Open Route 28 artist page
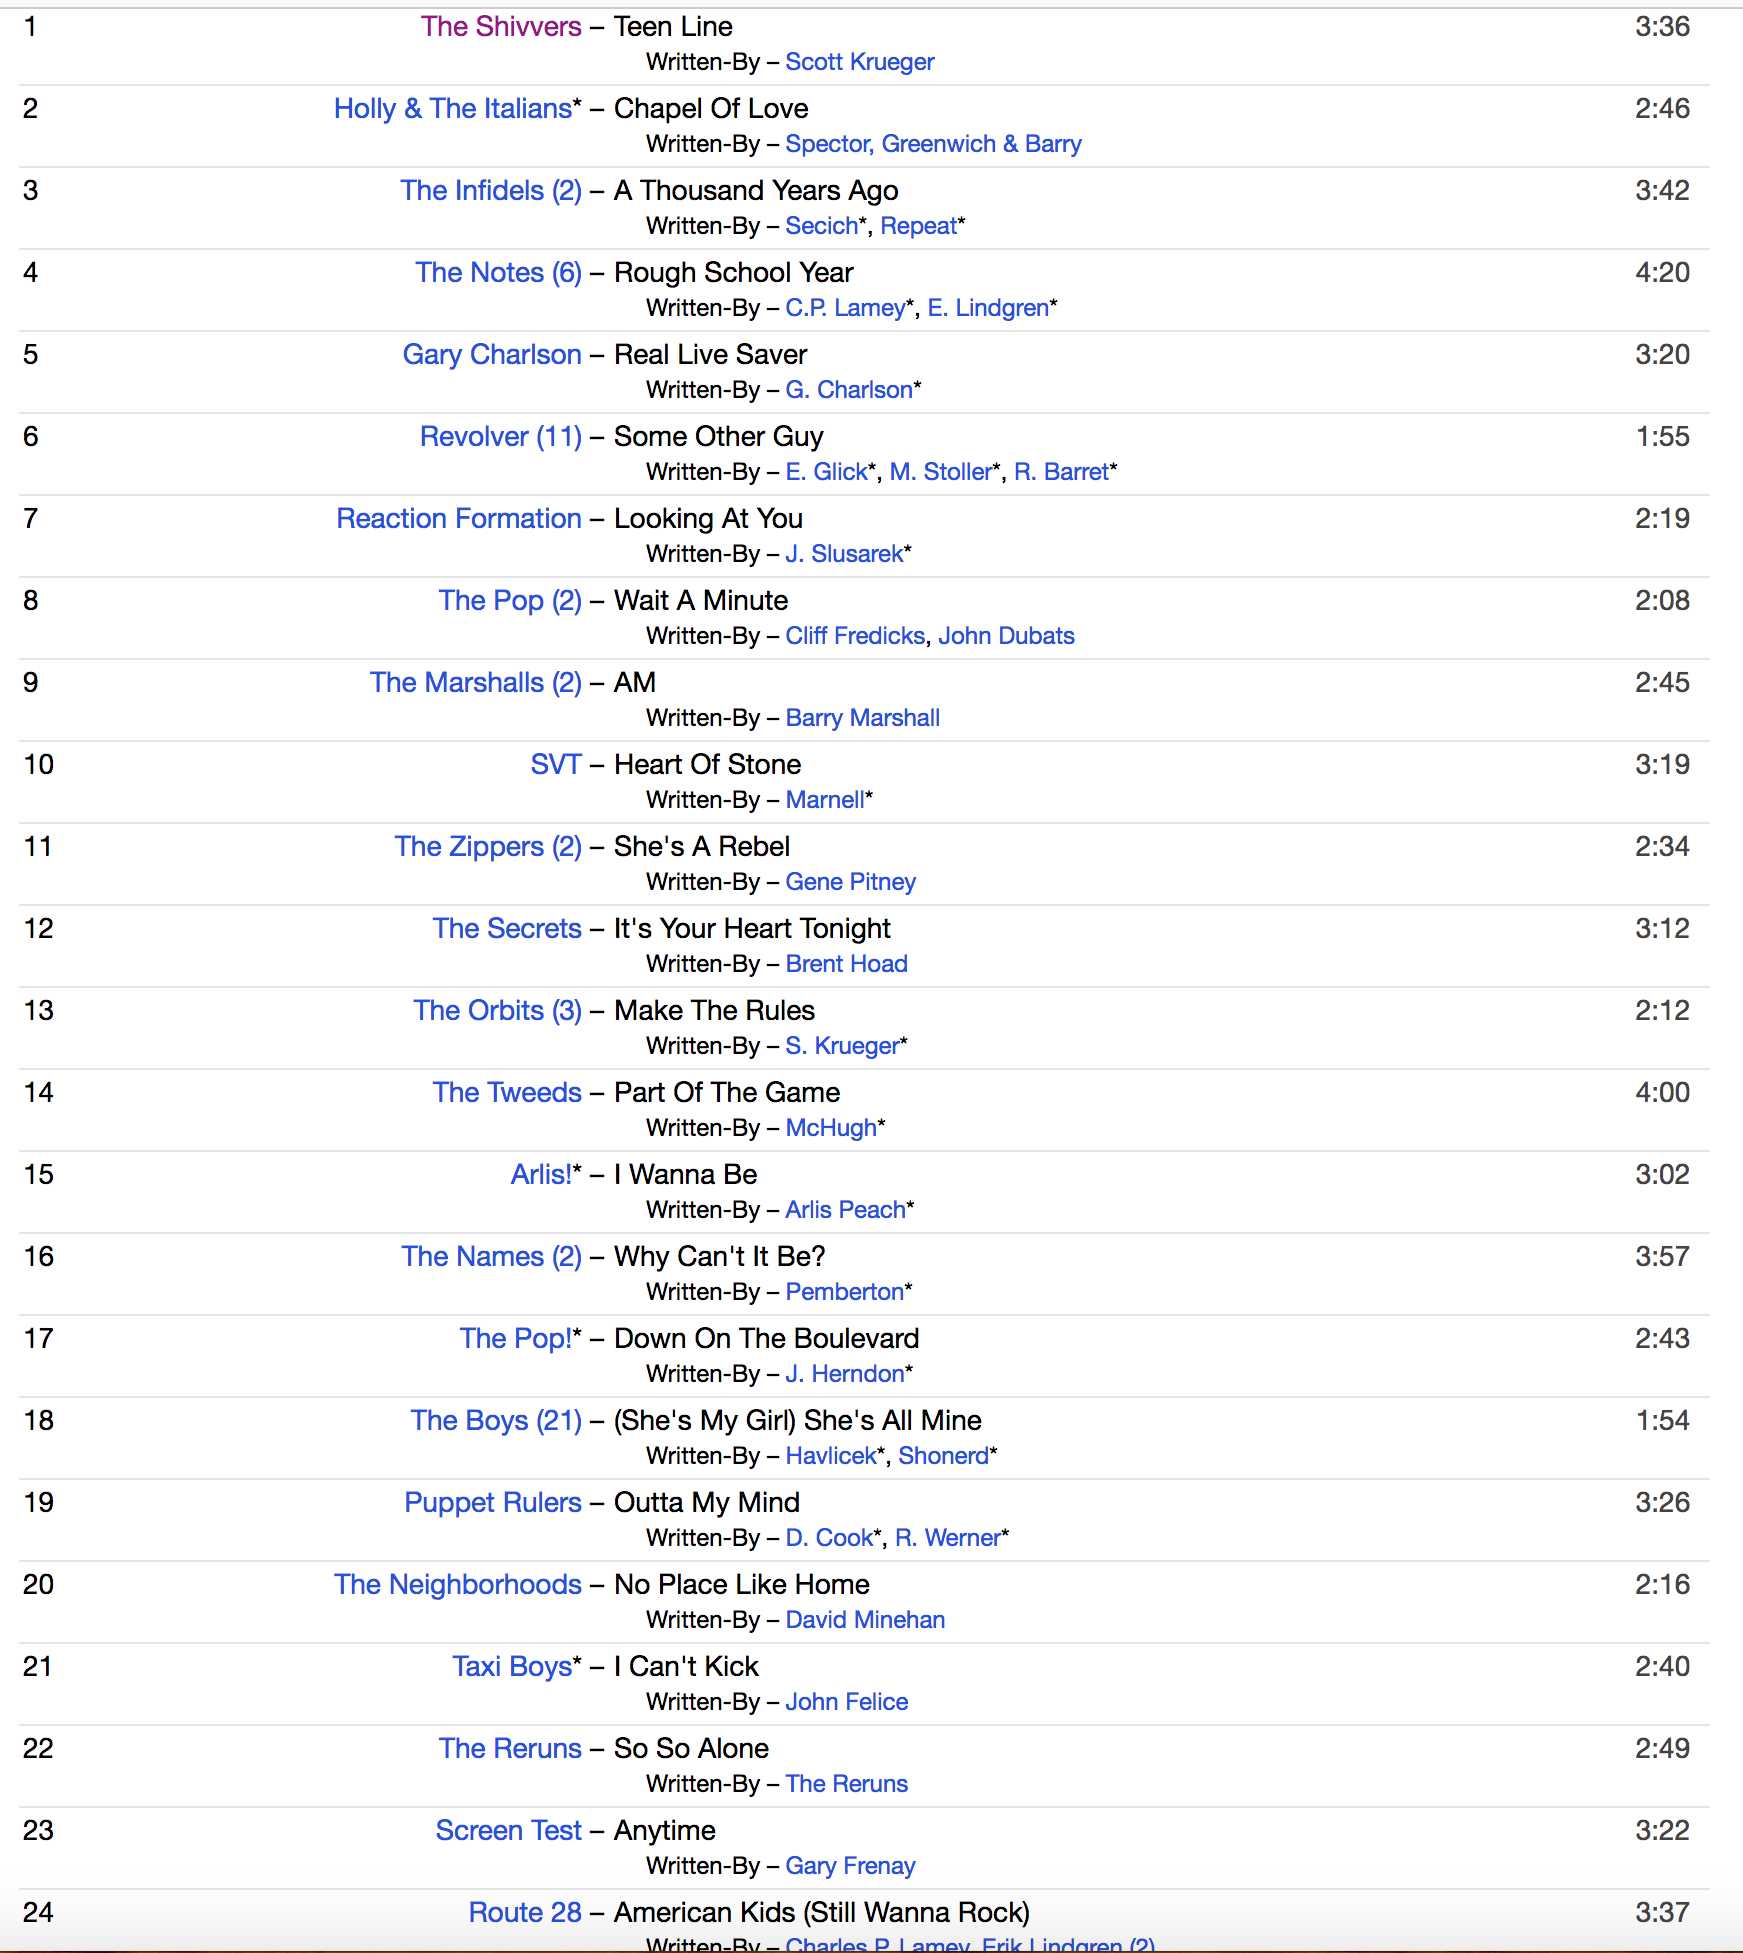This screenshot has height=1953, width=1743. pyautogui.click(x=525, y=1913)
